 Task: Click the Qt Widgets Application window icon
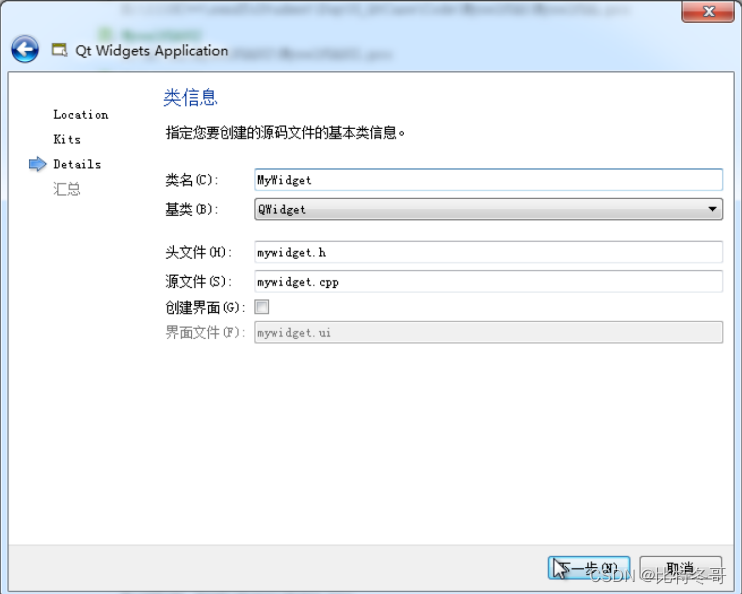60,50
